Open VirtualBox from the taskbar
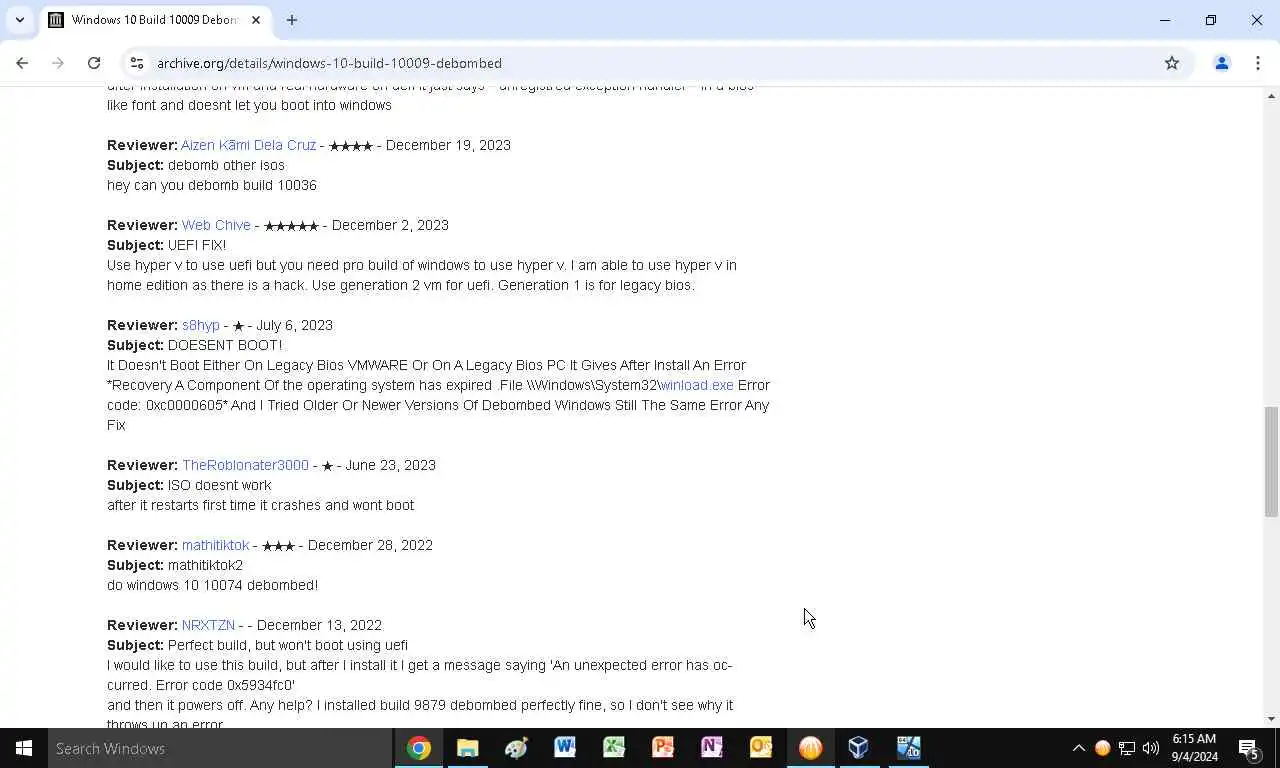1280x768 pixels. point(859,748)
